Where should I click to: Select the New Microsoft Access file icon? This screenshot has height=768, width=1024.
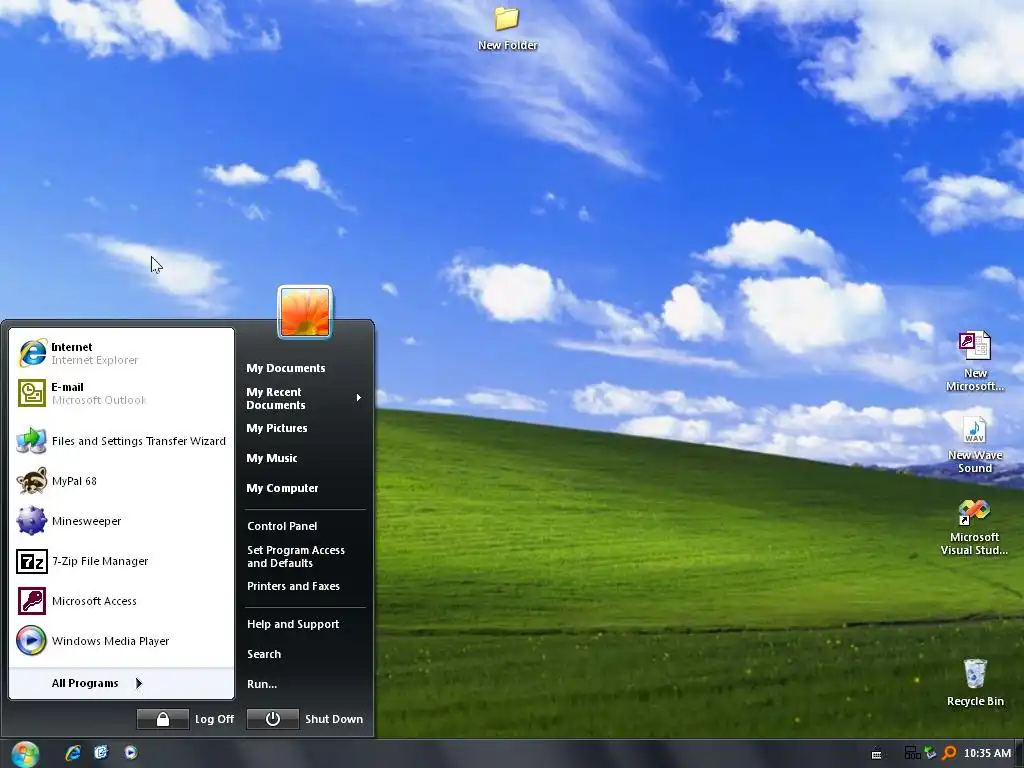tap(974, 361)
